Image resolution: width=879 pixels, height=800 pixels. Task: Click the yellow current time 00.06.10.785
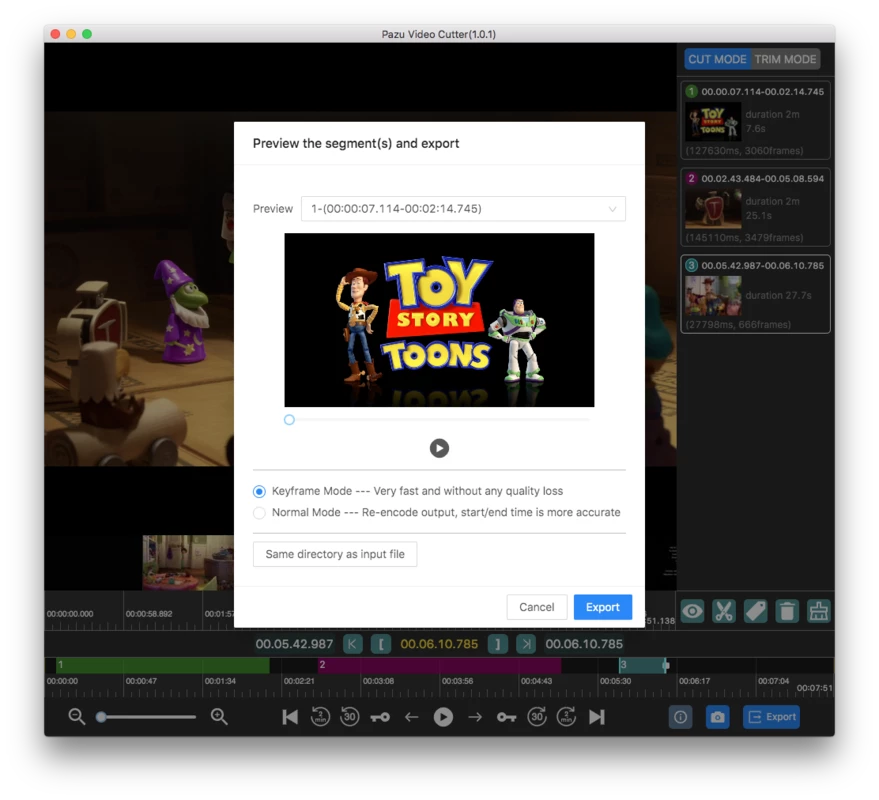click(x=439, y=644)
